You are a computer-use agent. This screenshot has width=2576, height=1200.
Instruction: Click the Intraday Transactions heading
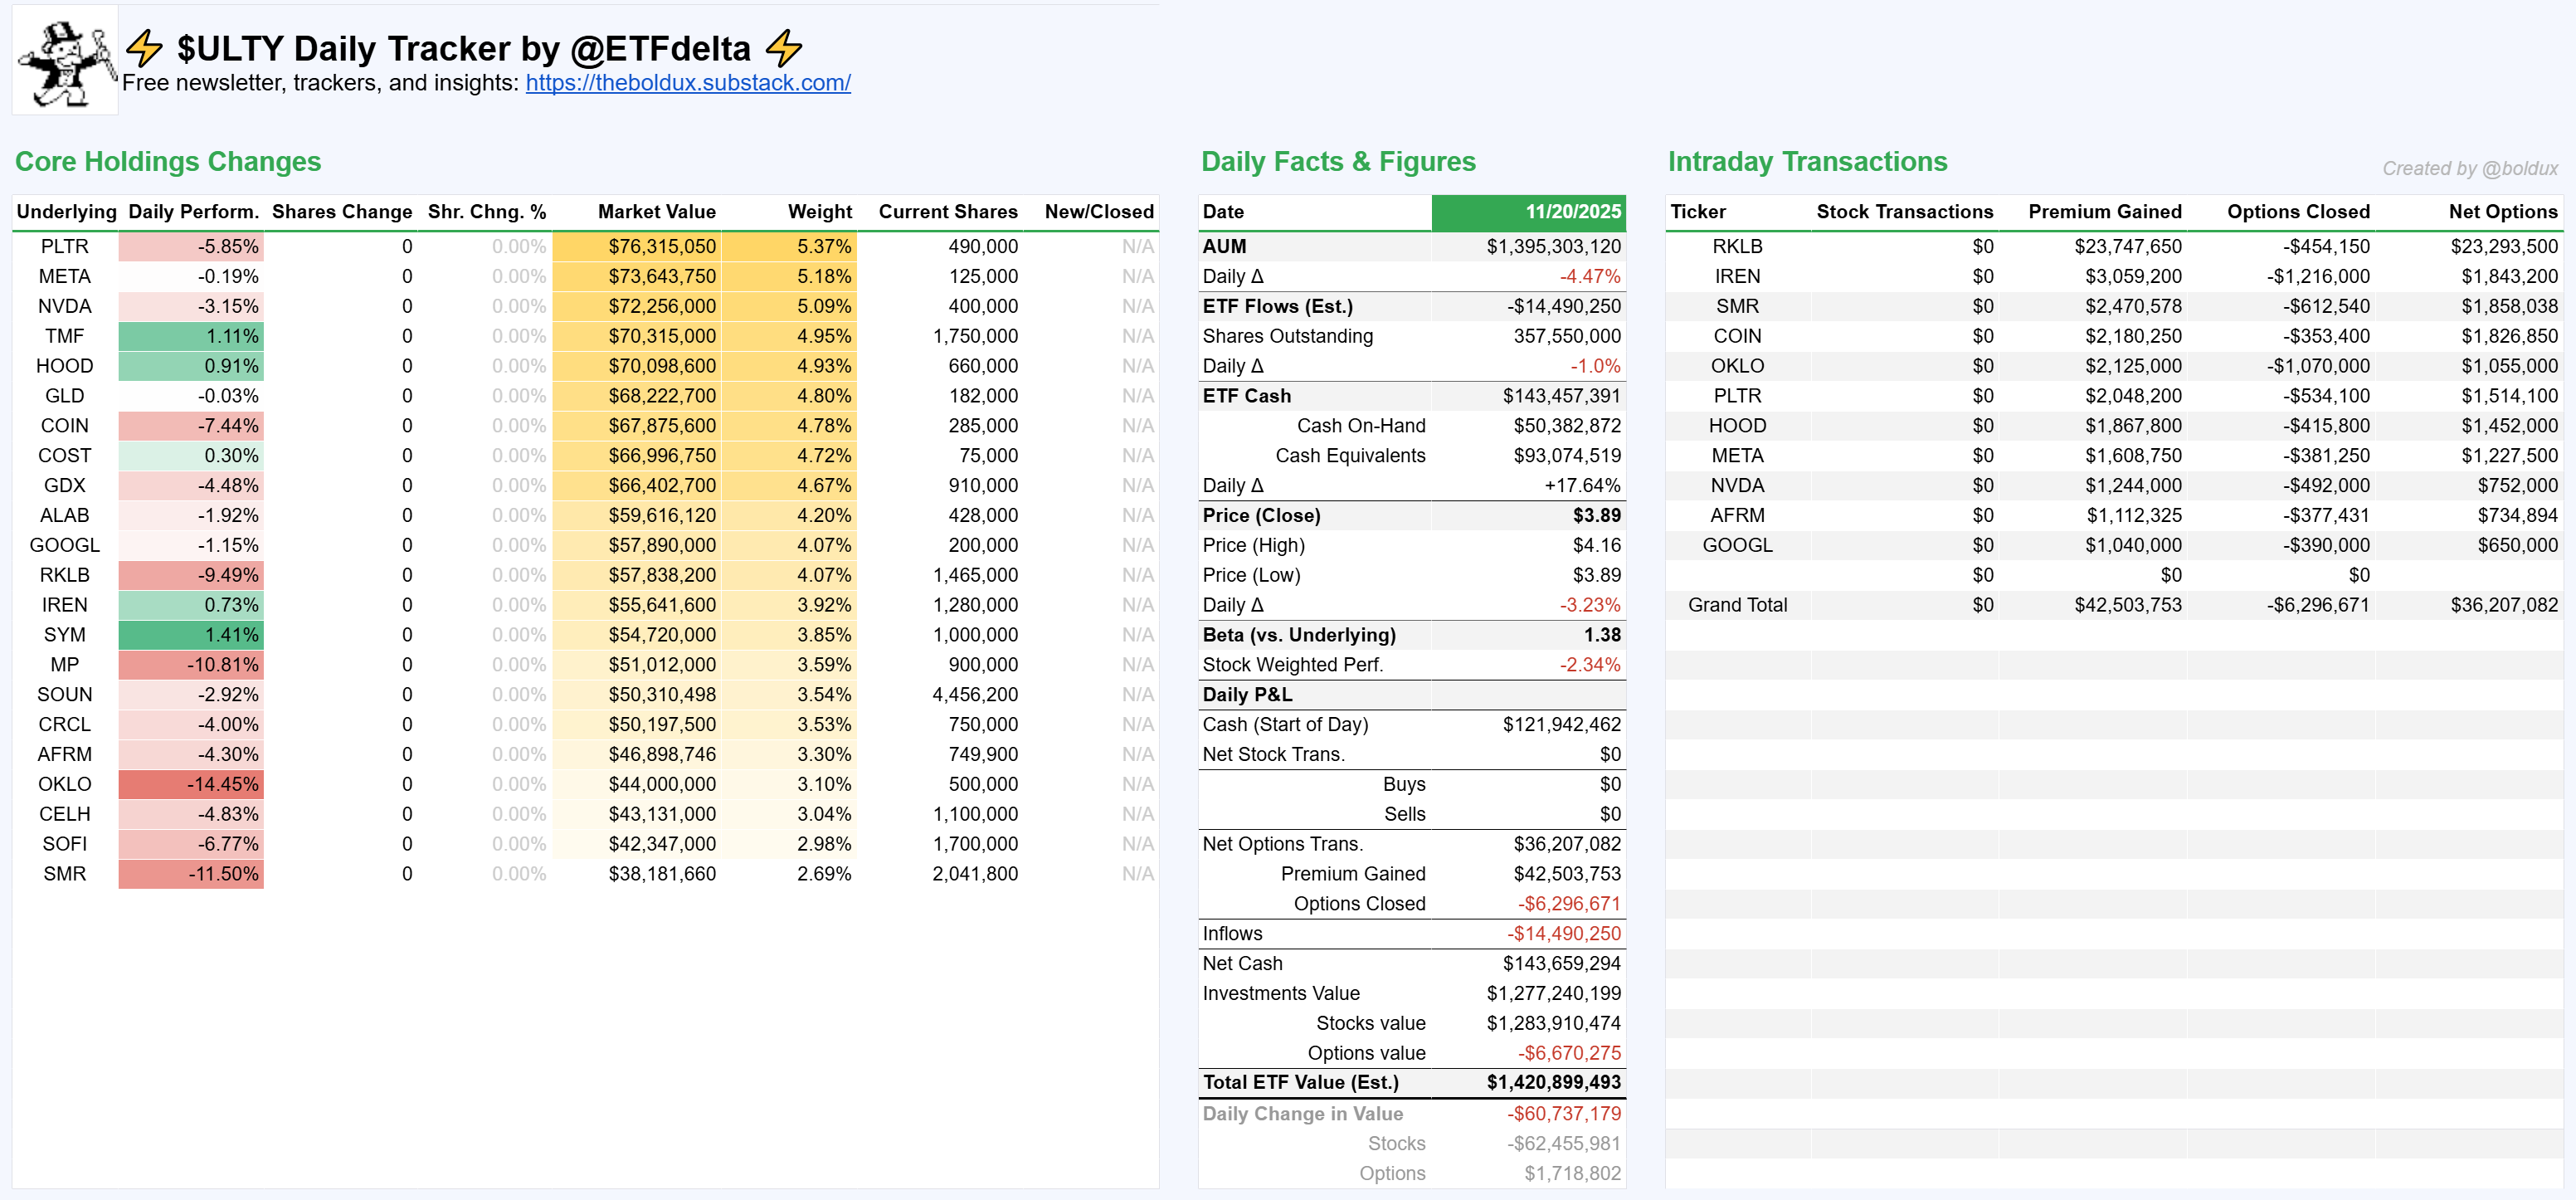pyautogui.click(x=1807, y=162)
